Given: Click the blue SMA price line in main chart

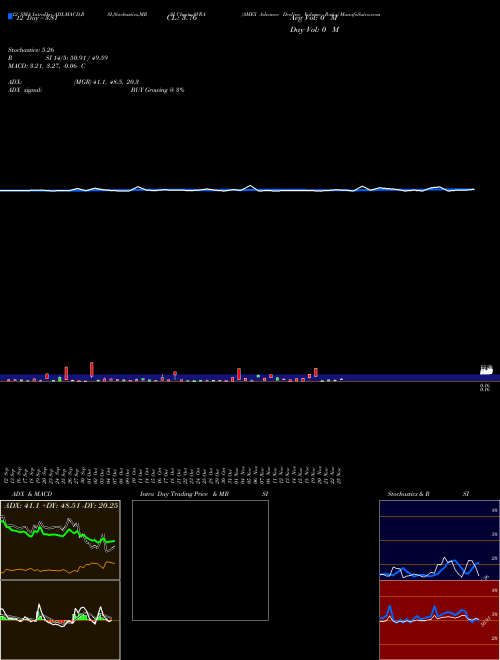Looking at the screenshot, I should tap(237, 190).
